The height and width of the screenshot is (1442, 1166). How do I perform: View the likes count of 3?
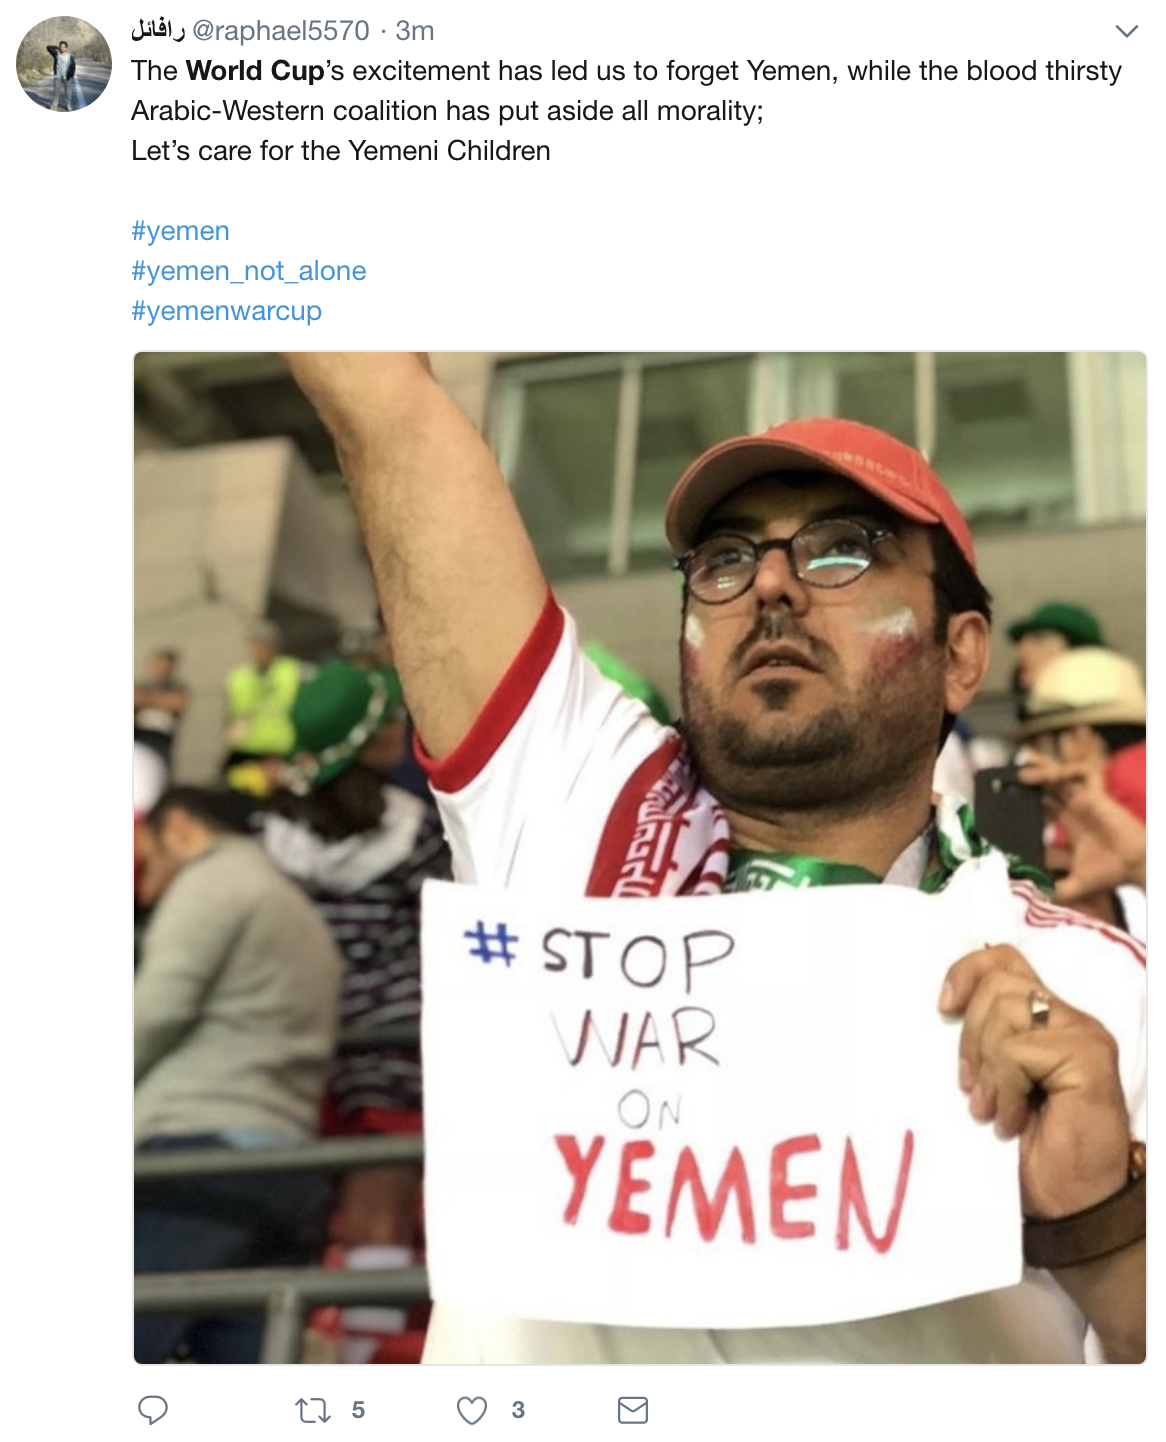(518, 1411)
